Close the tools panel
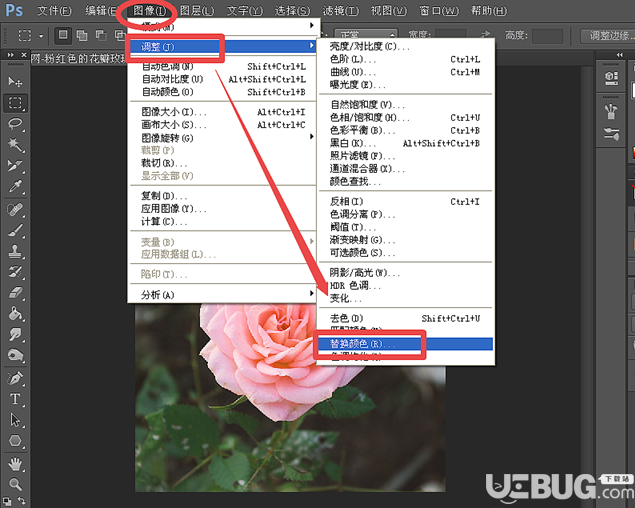635x508 pixels. click(x=24, y=55)
